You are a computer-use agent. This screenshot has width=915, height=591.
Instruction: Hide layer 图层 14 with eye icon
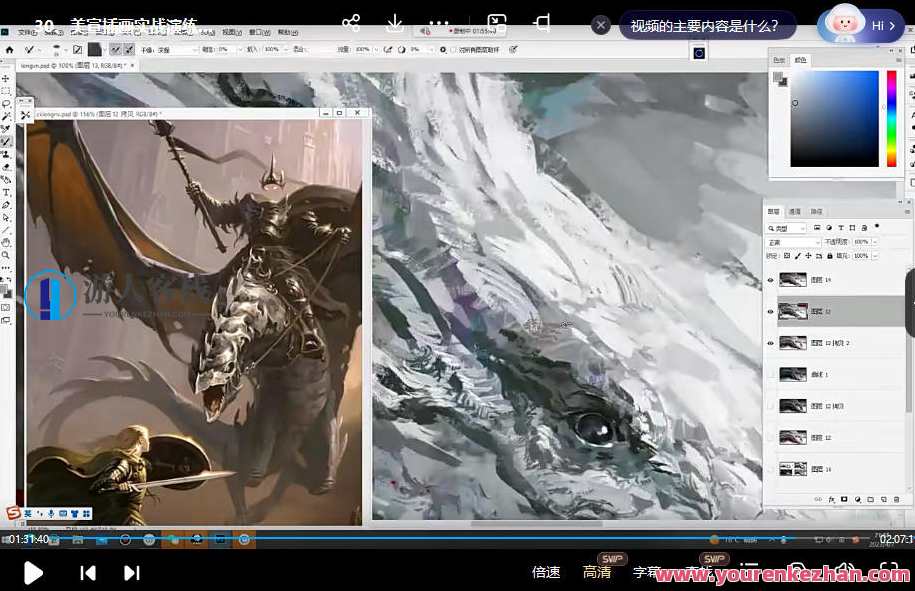coord(770,281)
